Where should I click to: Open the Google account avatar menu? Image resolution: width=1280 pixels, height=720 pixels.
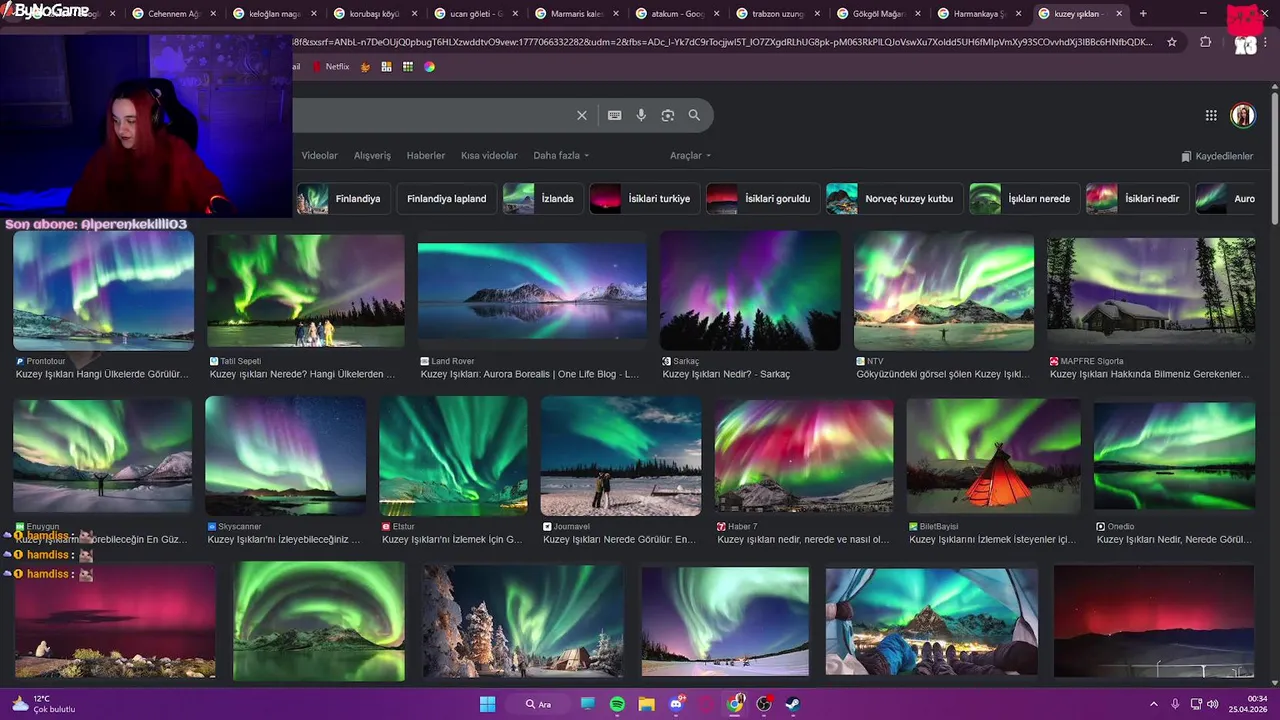(x=1243, y=115)
